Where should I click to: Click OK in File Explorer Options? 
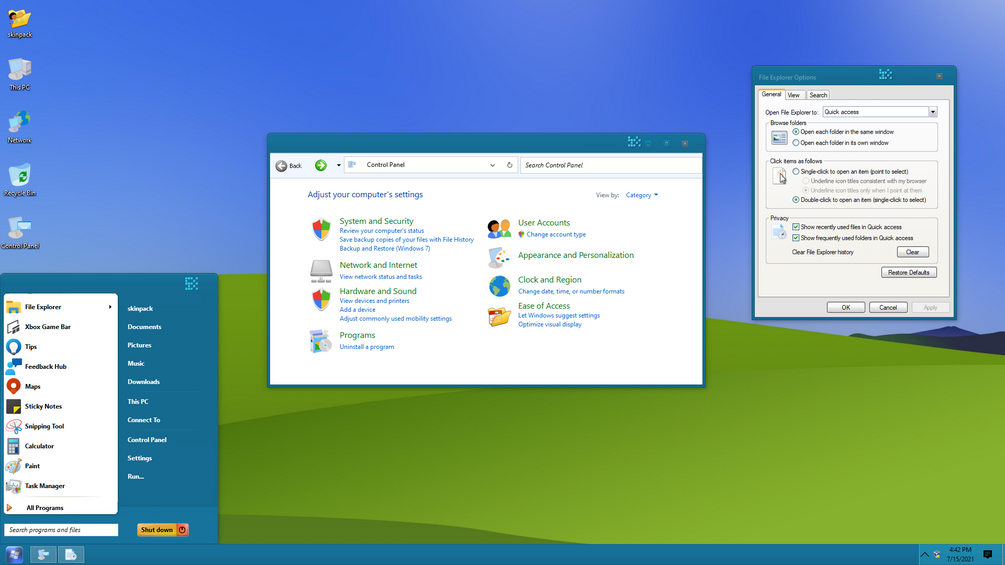(845, 307)
